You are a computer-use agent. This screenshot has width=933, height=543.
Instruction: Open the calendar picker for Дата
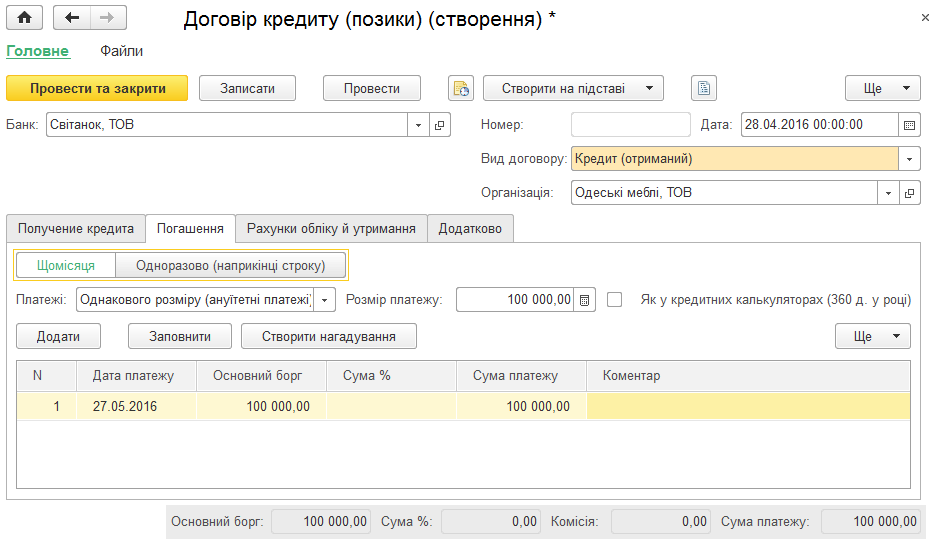[x=909, y=125]
